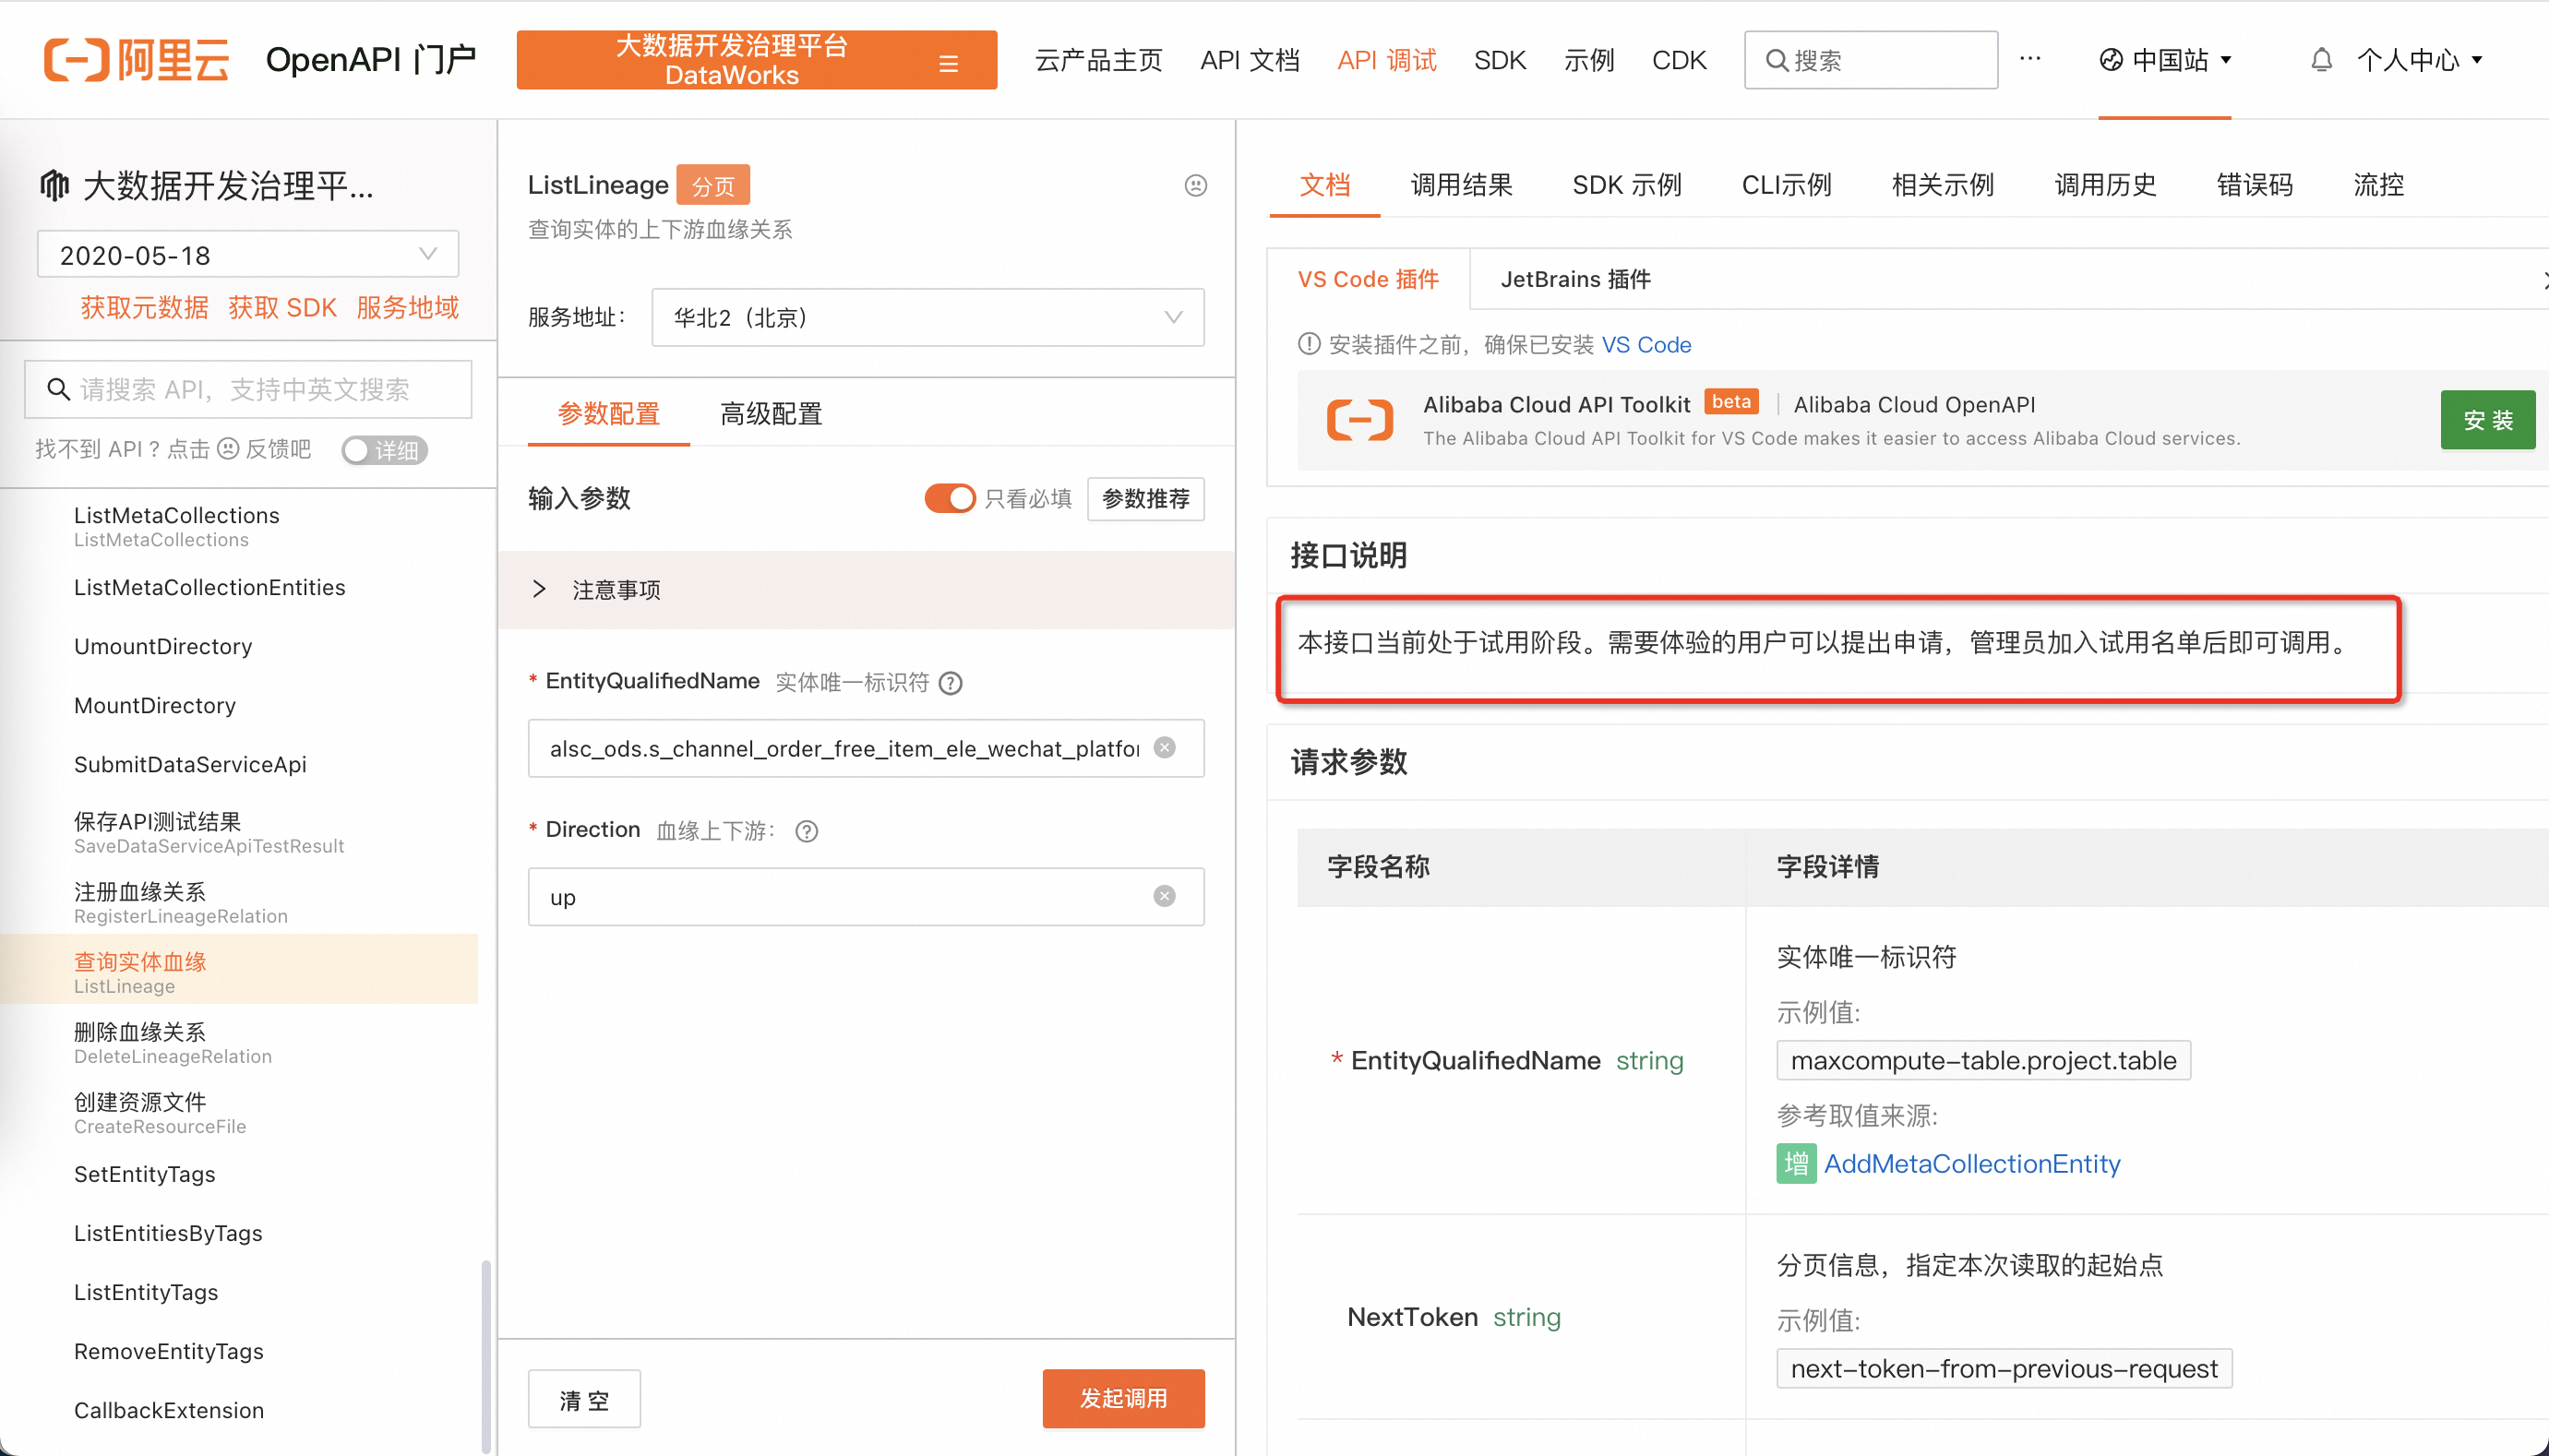Switch to the 调用结果 tab
2549x1456 pixels.
point(1461,185)
